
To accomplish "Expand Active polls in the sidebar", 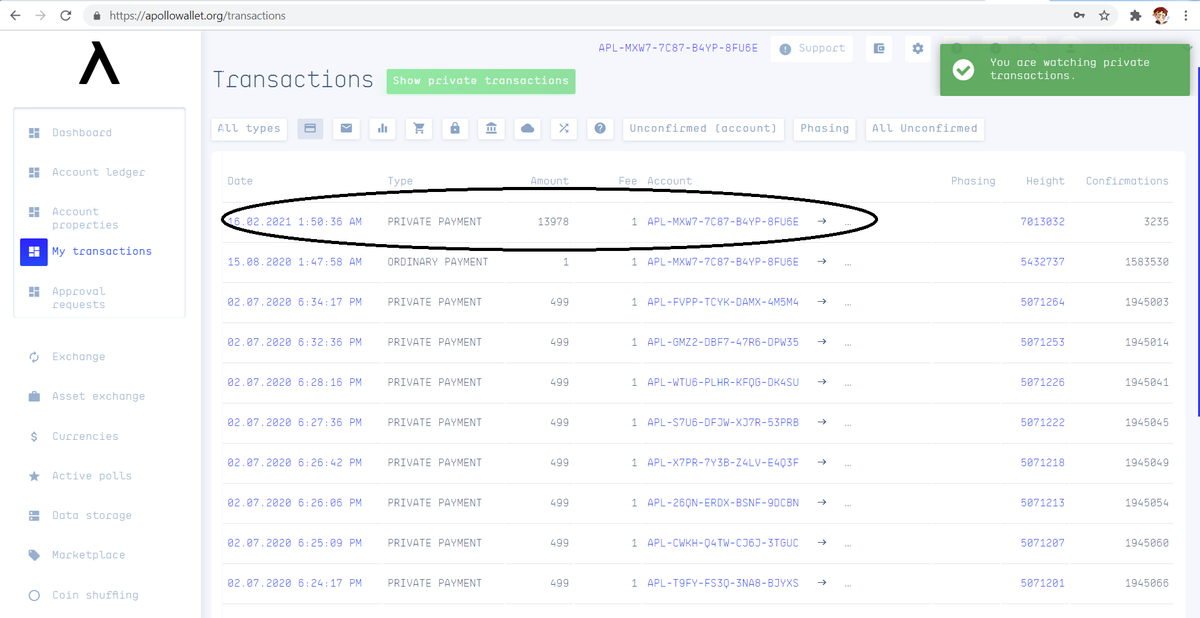I will [x=92, y=475].
